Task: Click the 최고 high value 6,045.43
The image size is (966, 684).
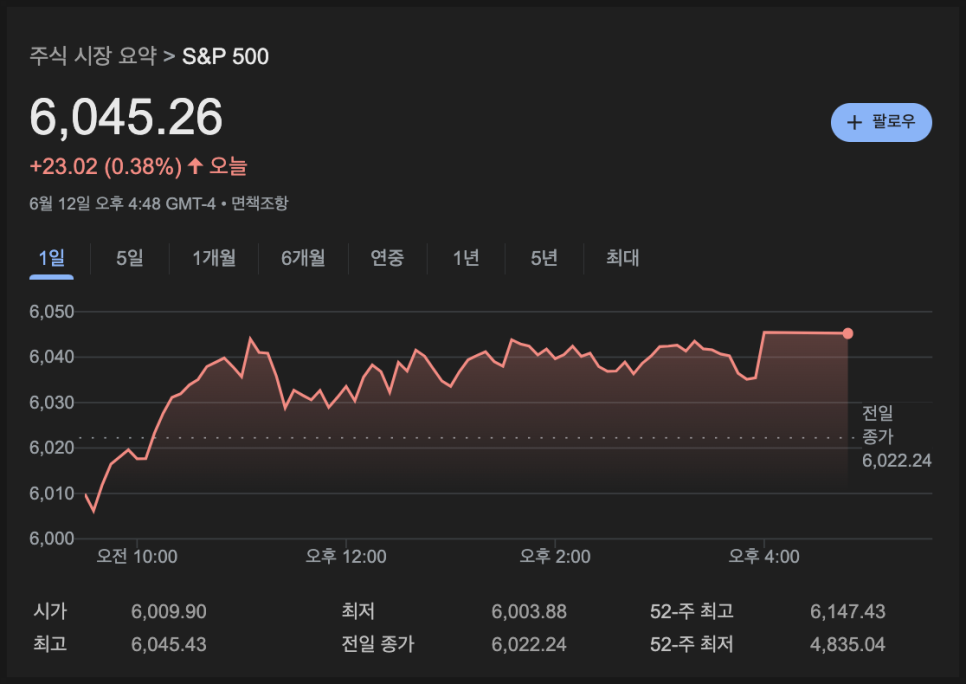Action: pyautogui.click(x=169, y=645)
